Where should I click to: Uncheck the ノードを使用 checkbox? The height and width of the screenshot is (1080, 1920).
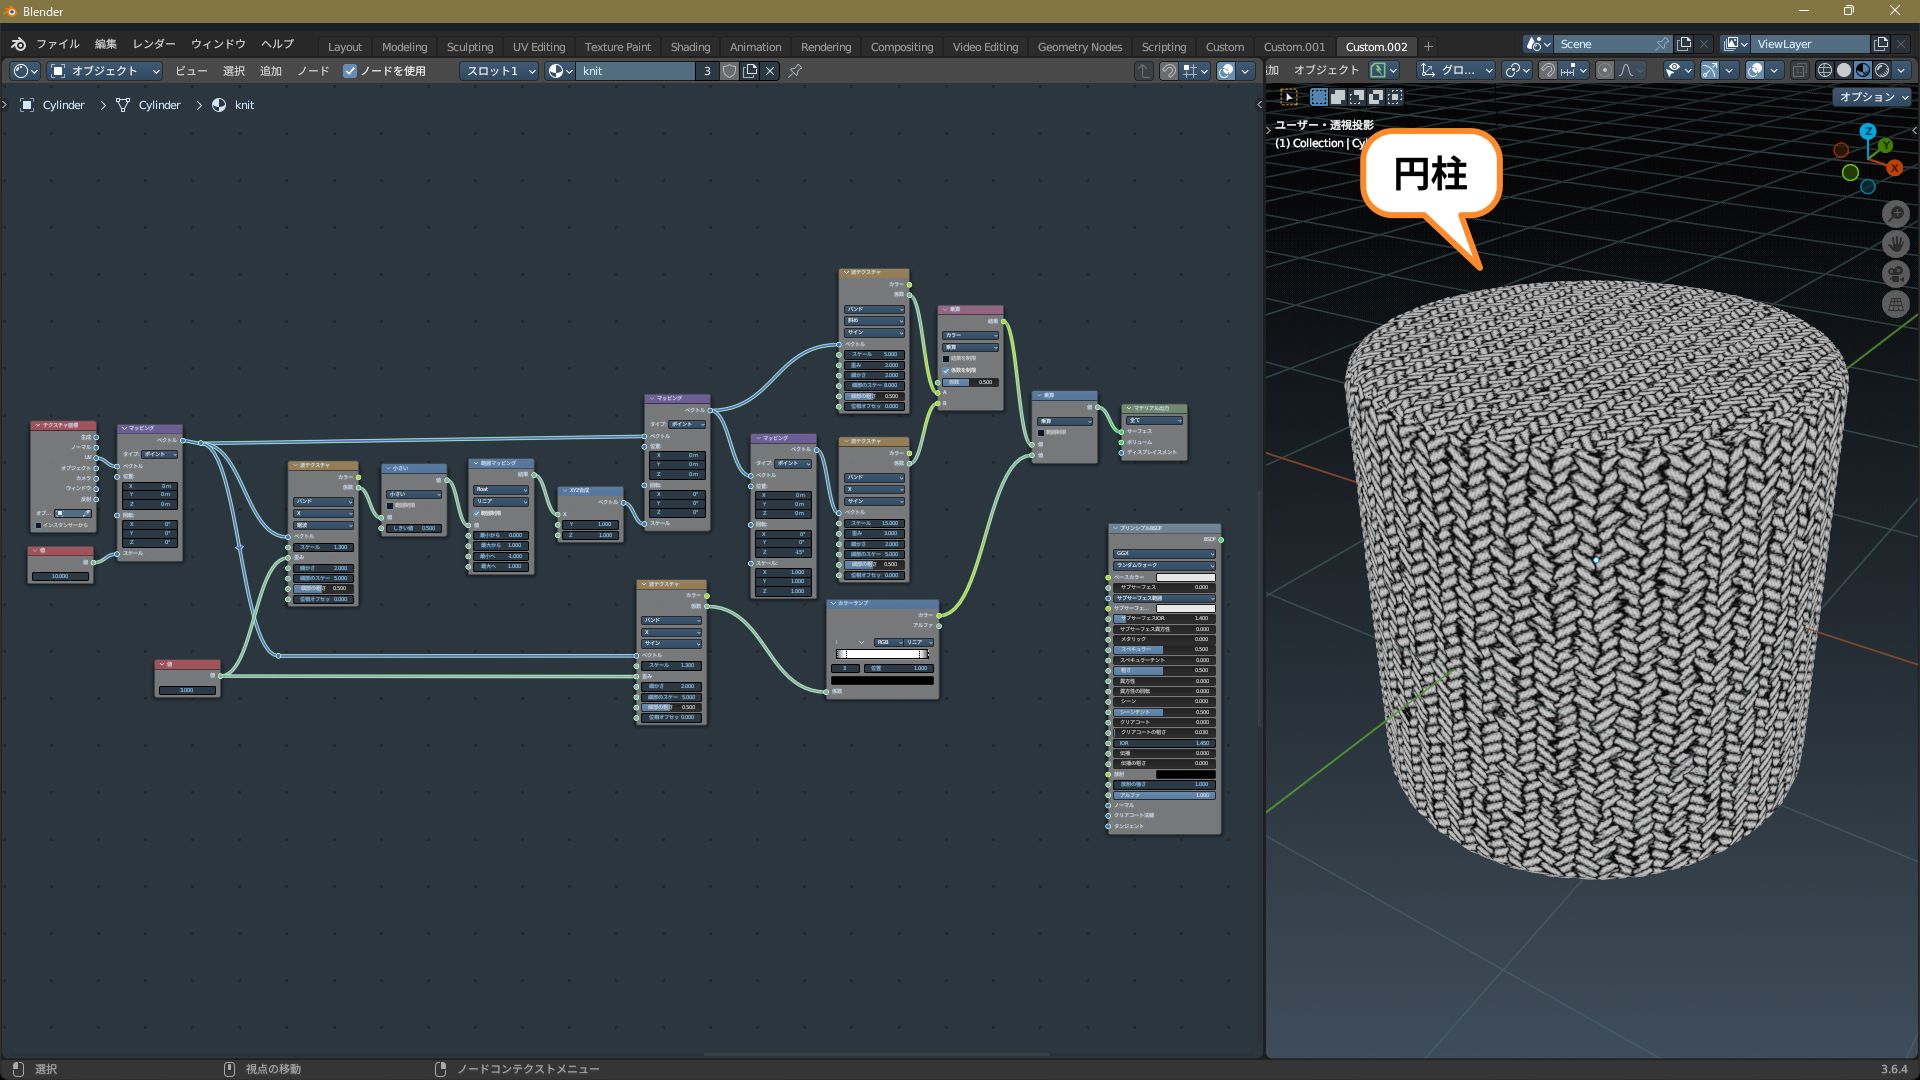click(350, 71)
